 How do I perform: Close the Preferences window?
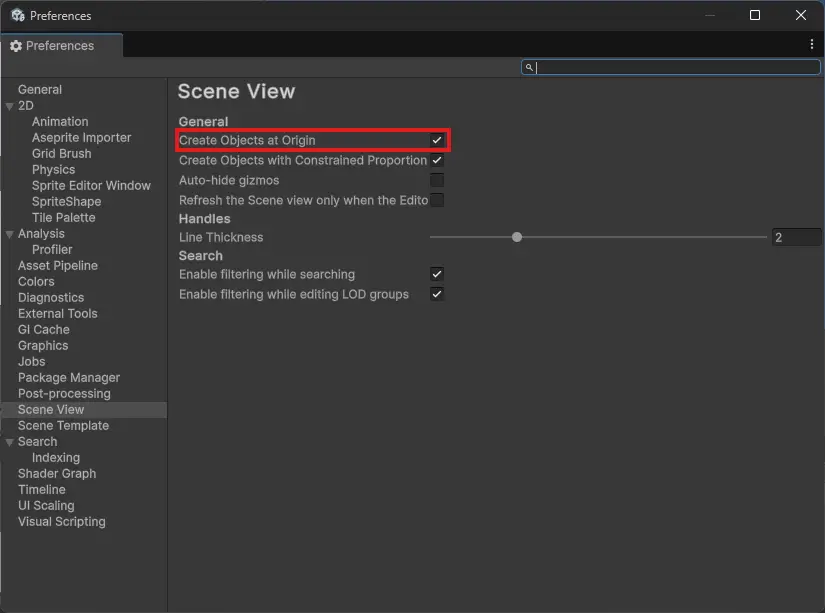(x=800, y=15)
